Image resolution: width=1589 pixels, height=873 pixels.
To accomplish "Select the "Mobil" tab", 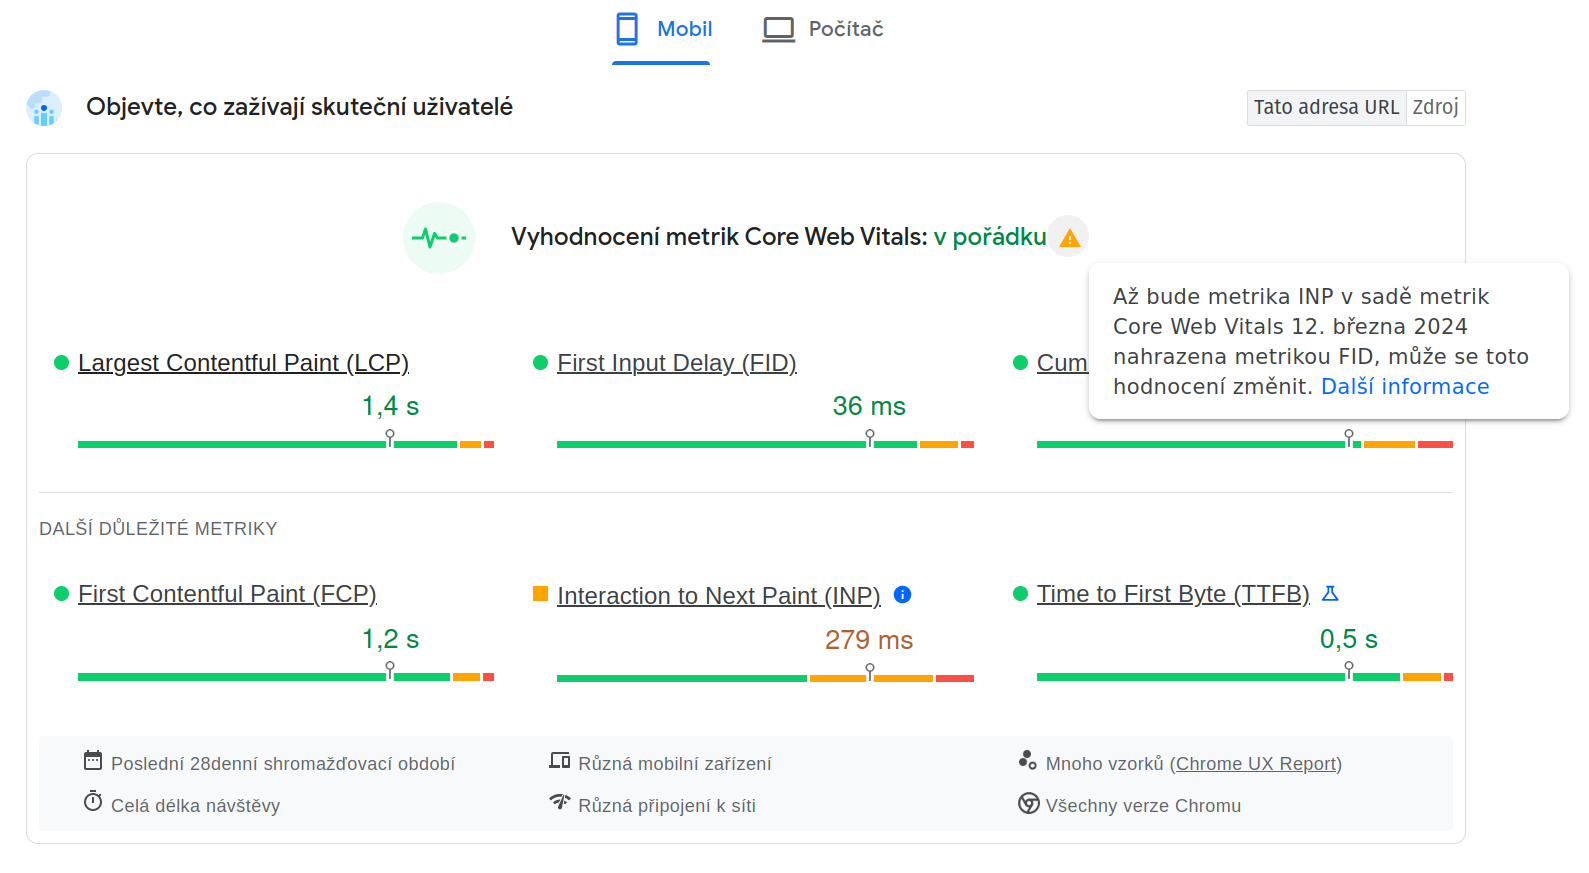I will click(x=662, y=29).
